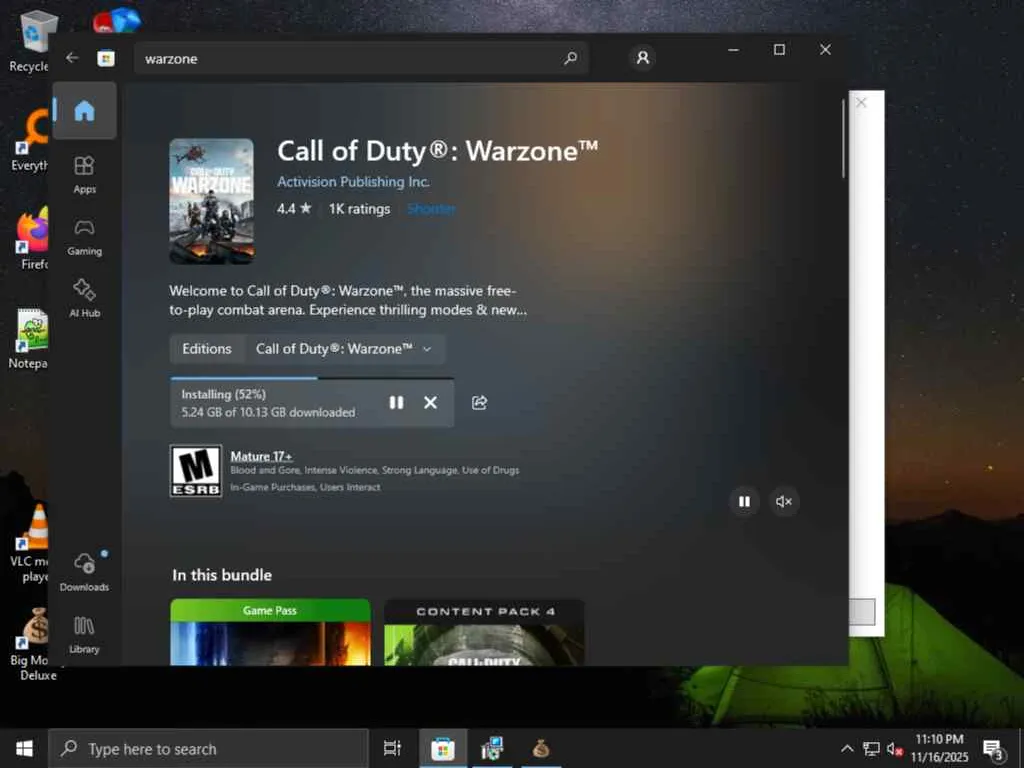Open the Library page
Viewport: 1024px width, 768px height.
coord(84,635)
